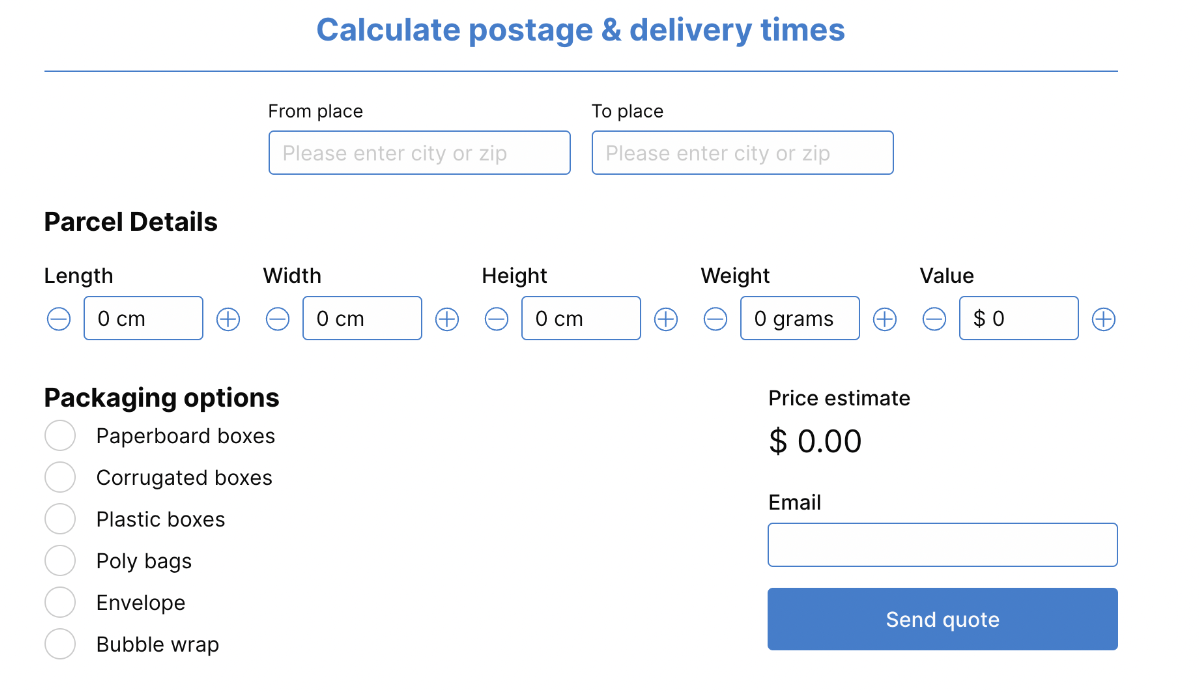Viewport: 1200px width, 693px height.
Task: Decrease Value with the minus icon
Action: click(x=934, y=319)
